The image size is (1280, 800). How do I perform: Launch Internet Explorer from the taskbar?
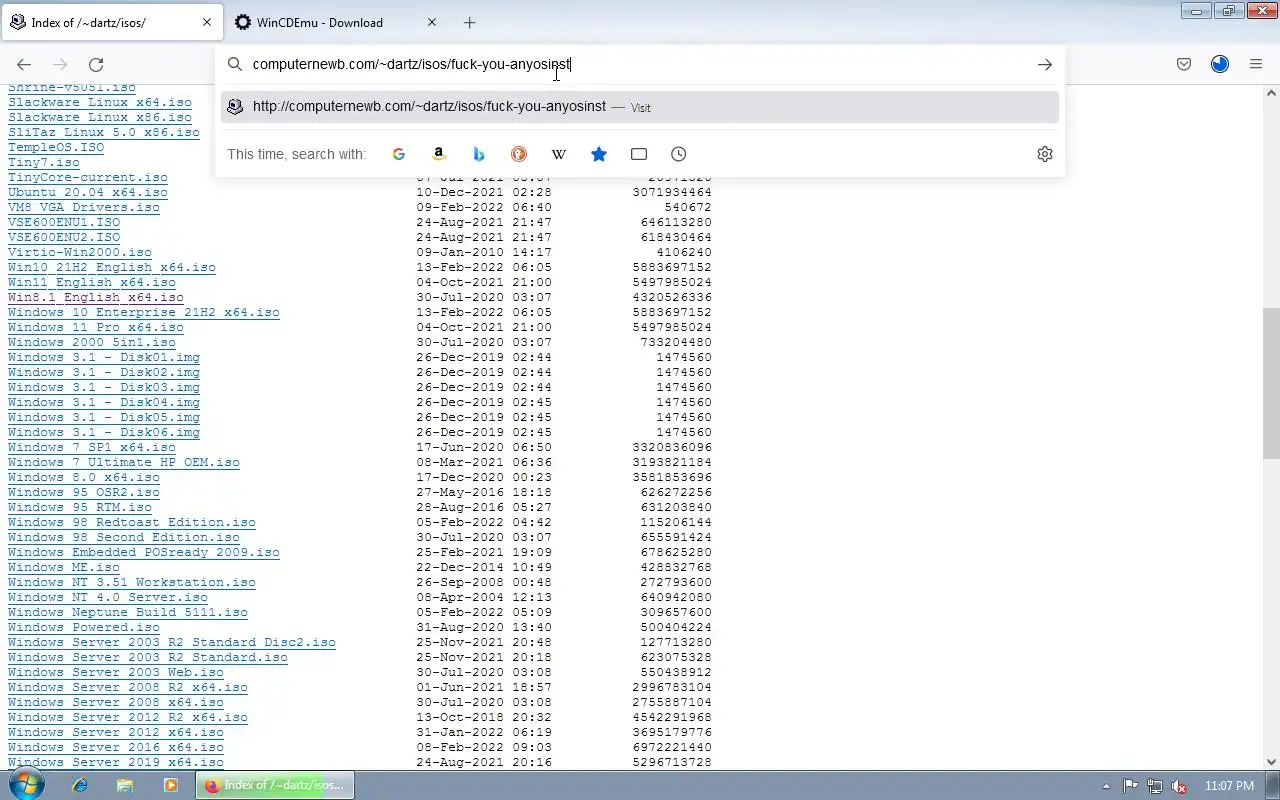80,785
